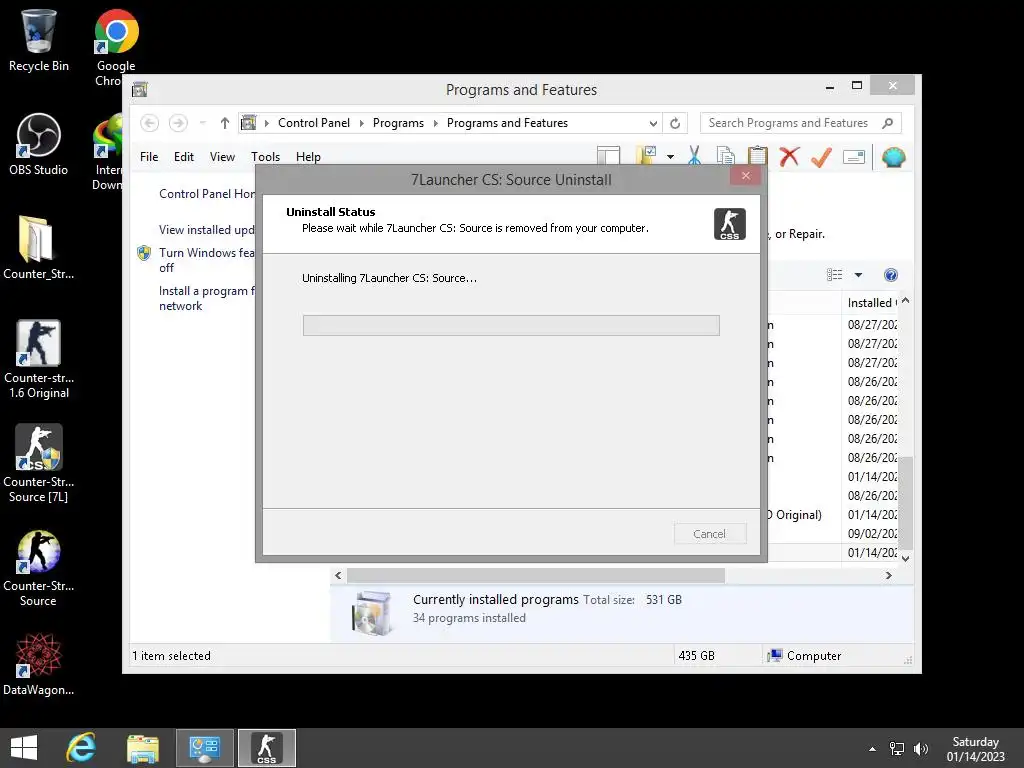Viewport: 1024px width, 768px height.
Task: Click vertical scrollbar up arrow in program list
Action: 906,301
